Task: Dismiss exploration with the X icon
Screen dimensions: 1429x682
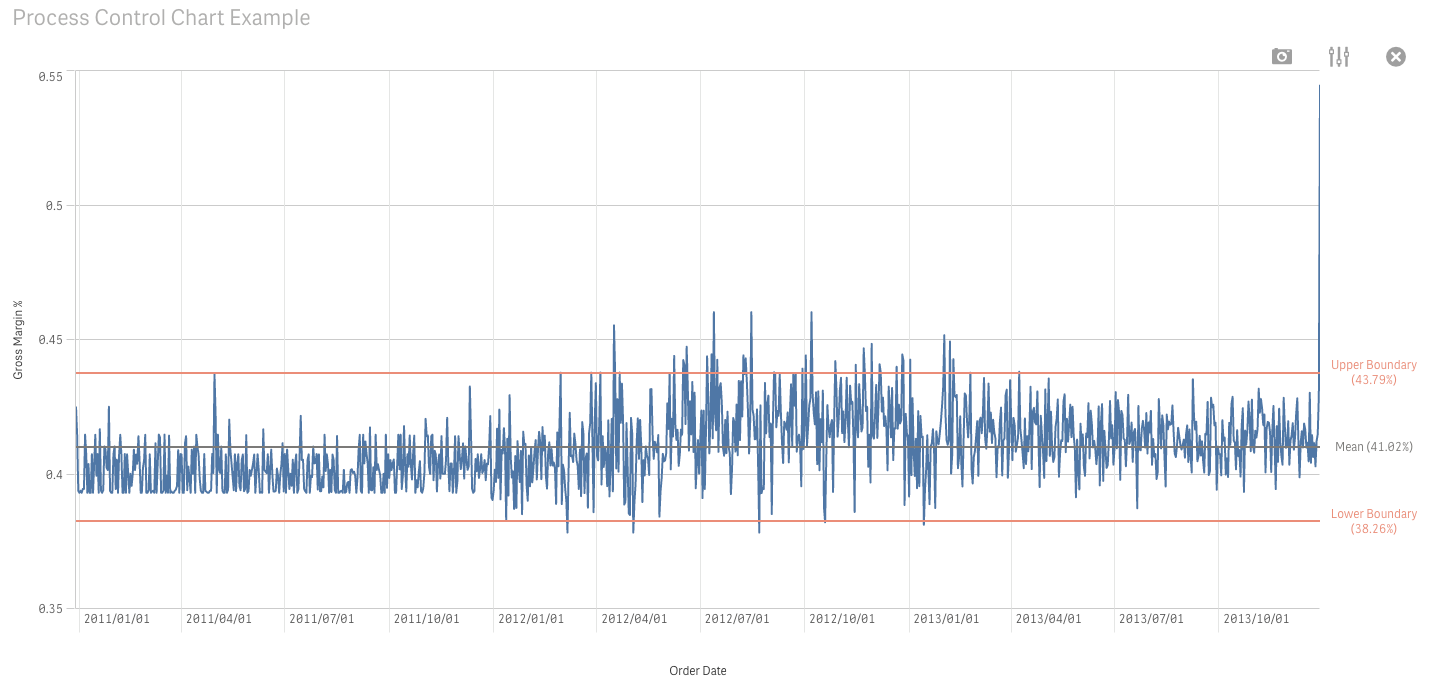Action: (x=1395, y=56)
